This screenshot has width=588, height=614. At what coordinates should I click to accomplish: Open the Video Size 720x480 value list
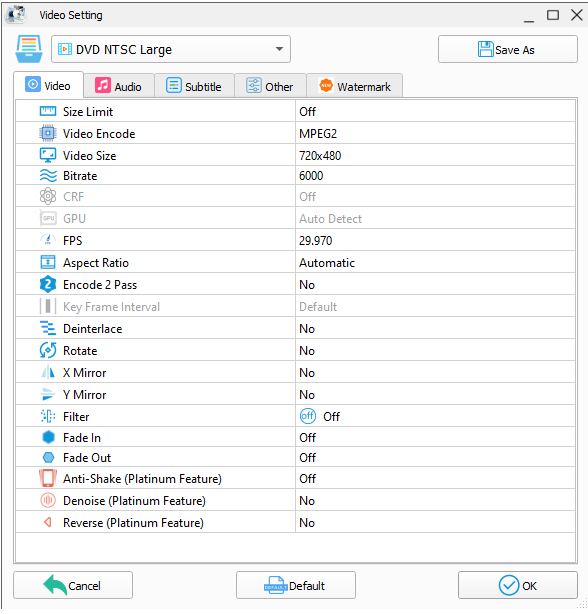[435, 155]
